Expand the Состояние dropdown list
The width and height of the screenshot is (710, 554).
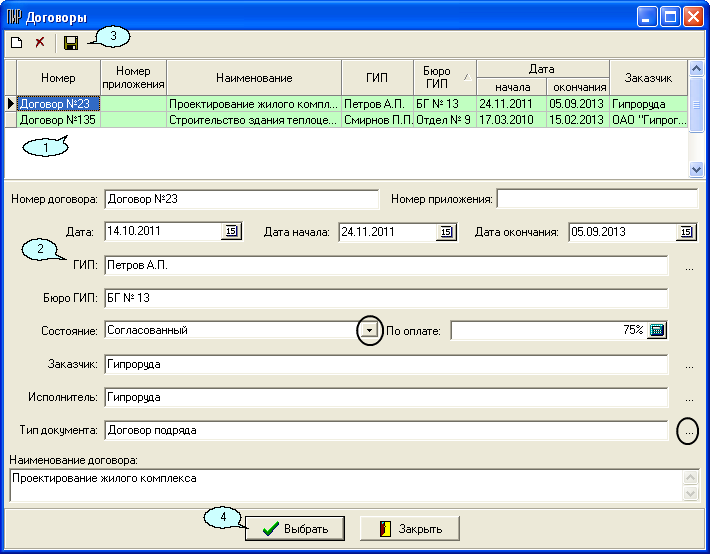point(370,330)
